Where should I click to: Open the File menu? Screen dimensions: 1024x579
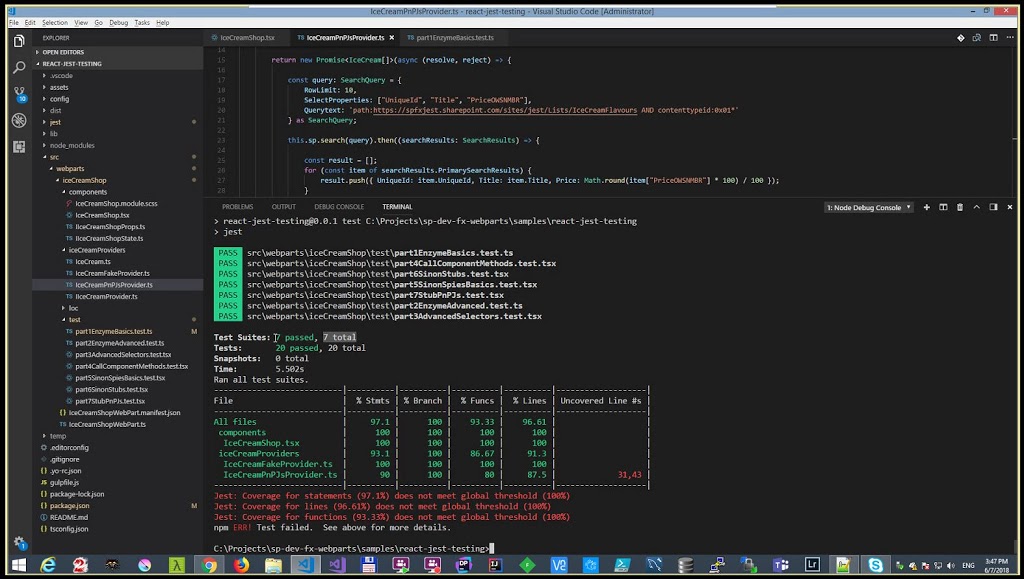[x=14, y=23]
